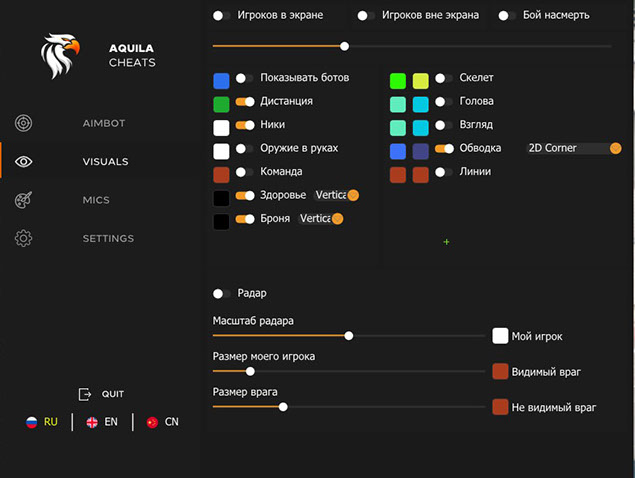Click the Мой игрок white color swatch
This screenshot has height=478, width=635.
pyautogui.click(x=500, y=336)
